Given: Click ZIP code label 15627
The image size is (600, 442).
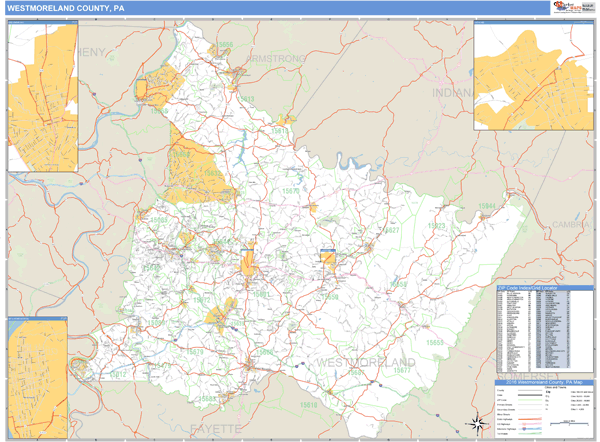Looking at the screenshot, I should (391, 230).
